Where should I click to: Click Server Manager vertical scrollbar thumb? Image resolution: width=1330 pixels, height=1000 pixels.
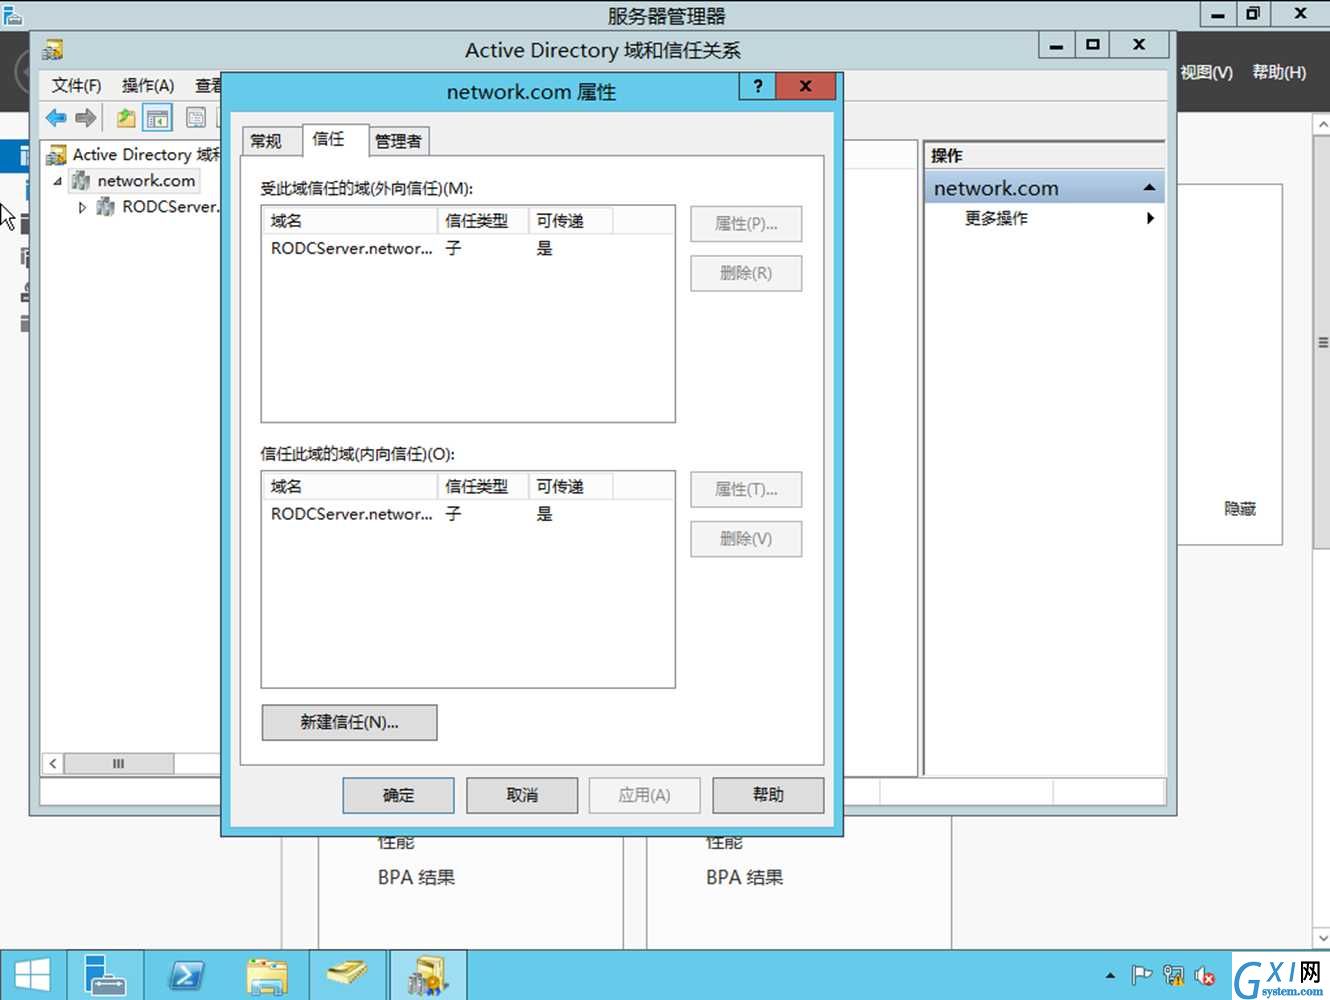[1321, 341]
